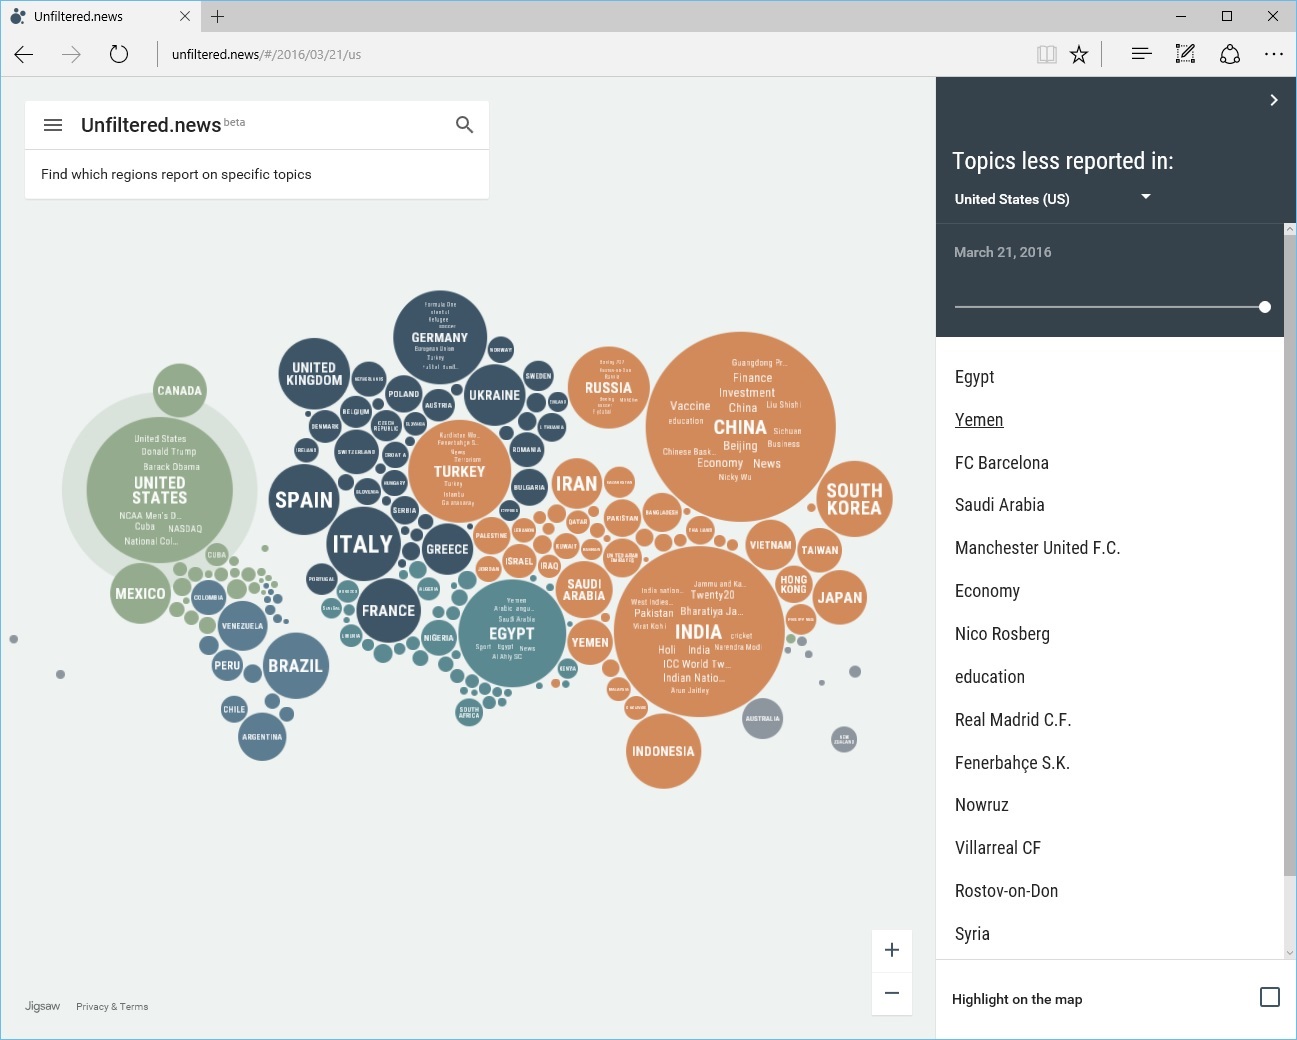Click the search magnifier icon
Screen dimensions: 1297x1040
point(464,125)
